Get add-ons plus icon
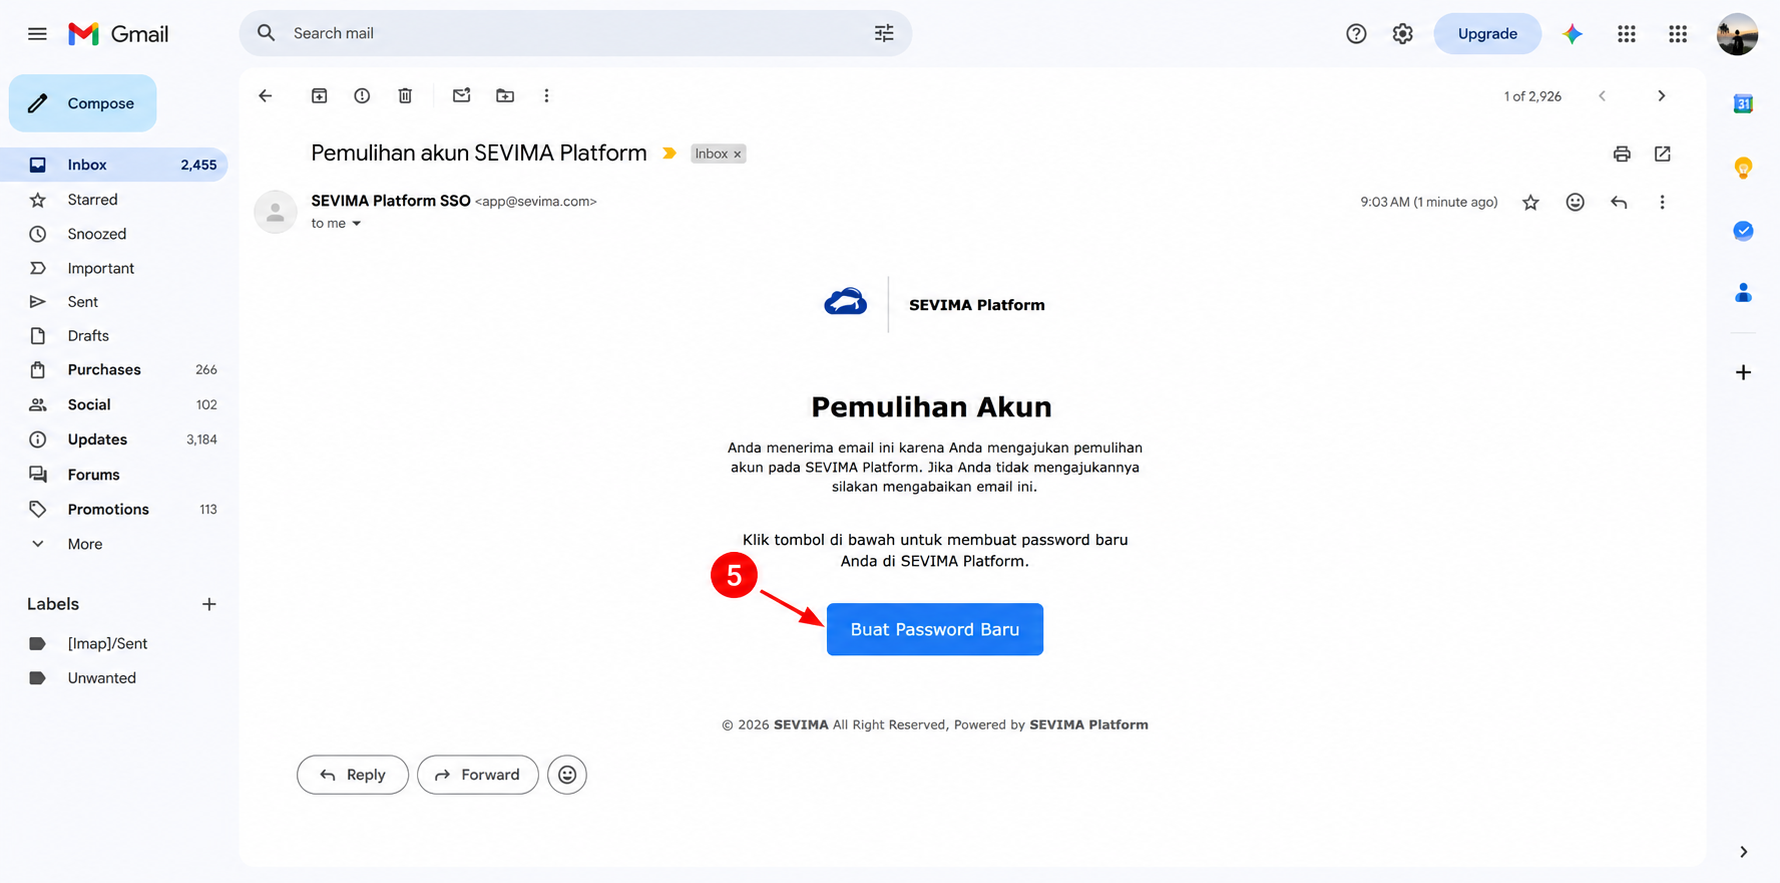 1743,372
